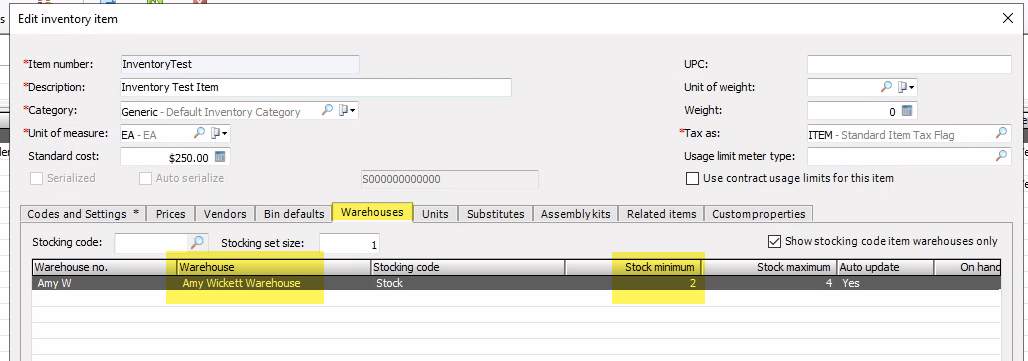Click the Description input field
Image resolution: width=1028 pixels, height=361 pixels.
(316, 87)
